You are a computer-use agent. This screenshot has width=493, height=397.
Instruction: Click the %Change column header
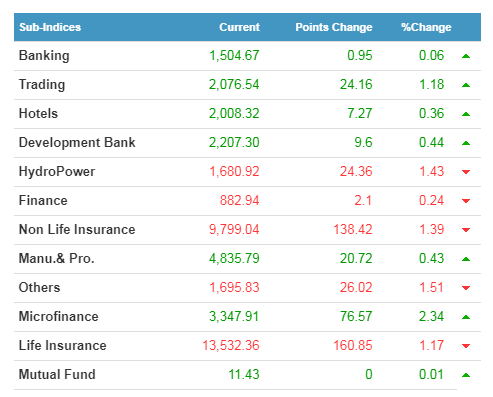tap(426, 27)
